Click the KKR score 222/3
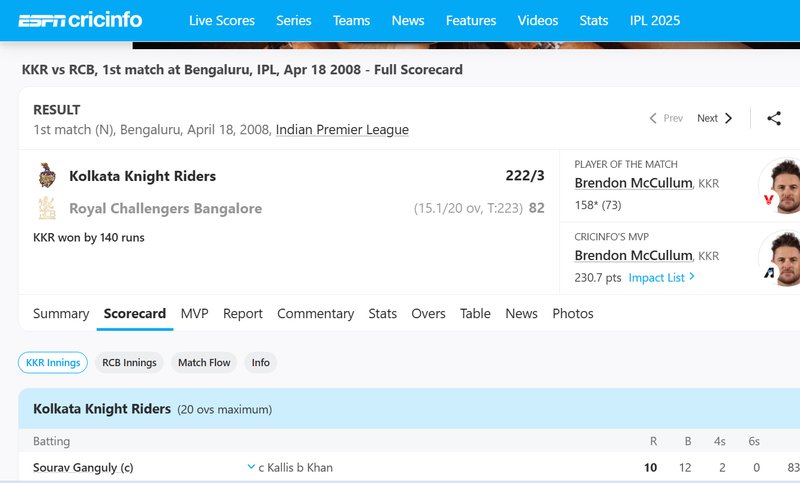 point(525,175)
